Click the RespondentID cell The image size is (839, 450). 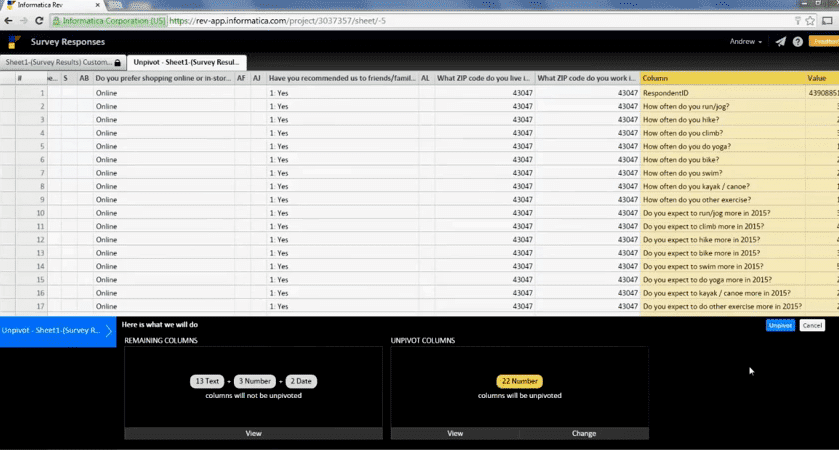coord(722,93)
